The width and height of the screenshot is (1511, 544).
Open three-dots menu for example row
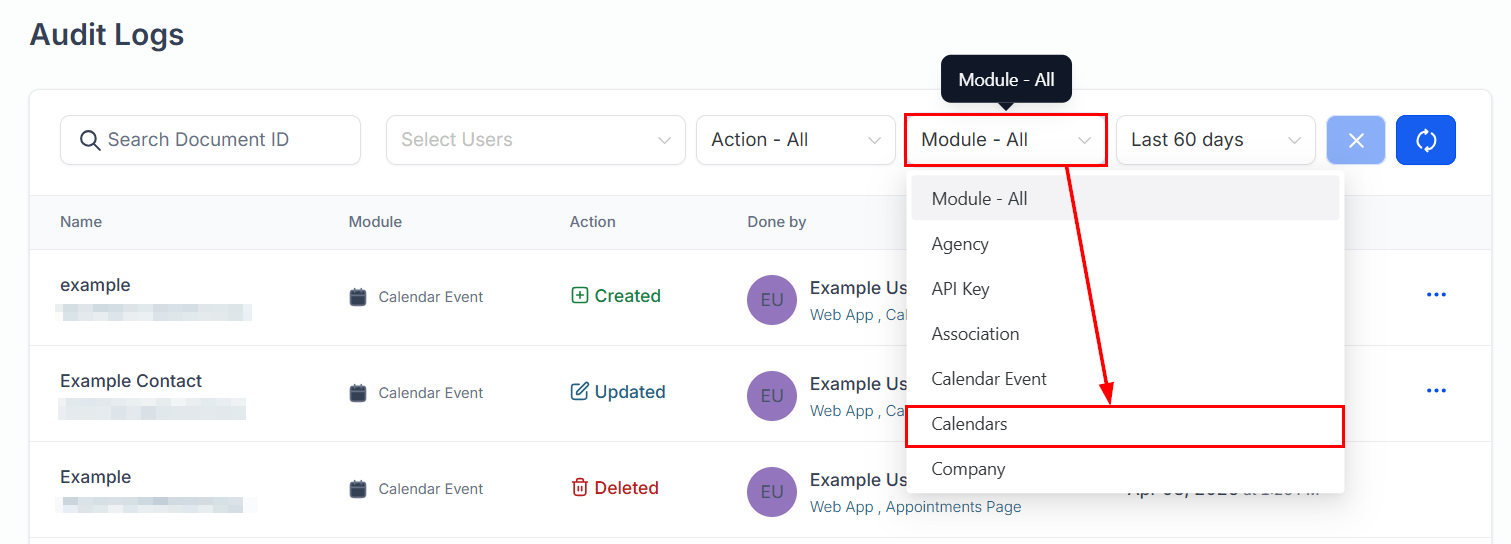(1436, 295)
